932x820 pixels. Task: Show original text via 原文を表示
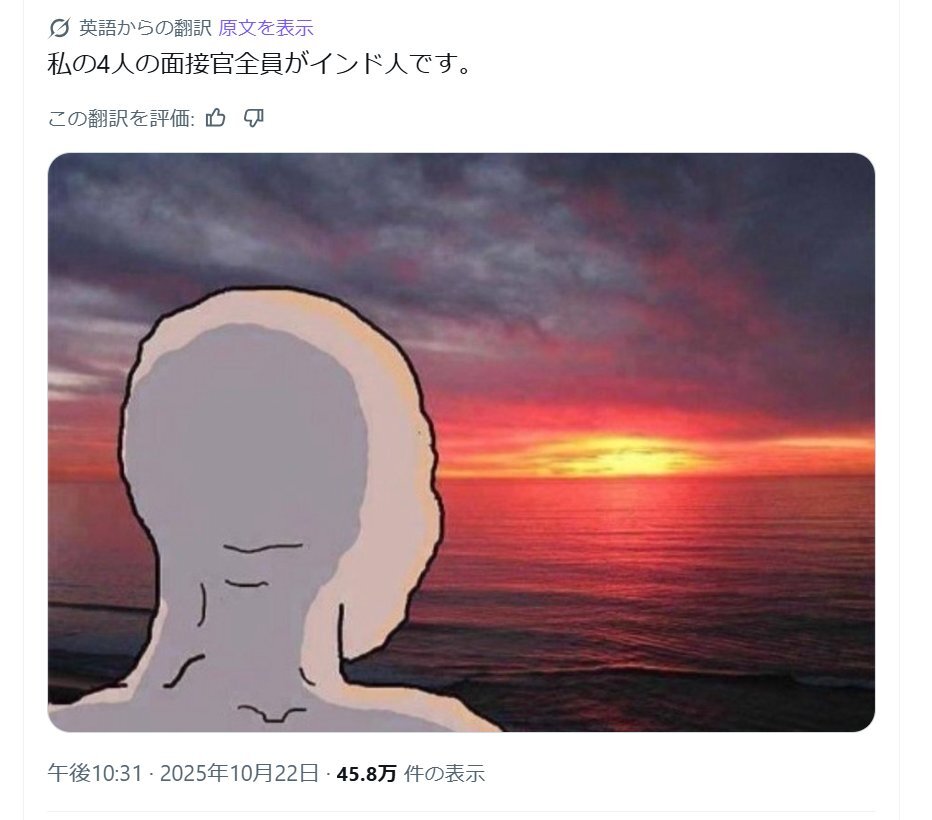[x=266, y=28]
